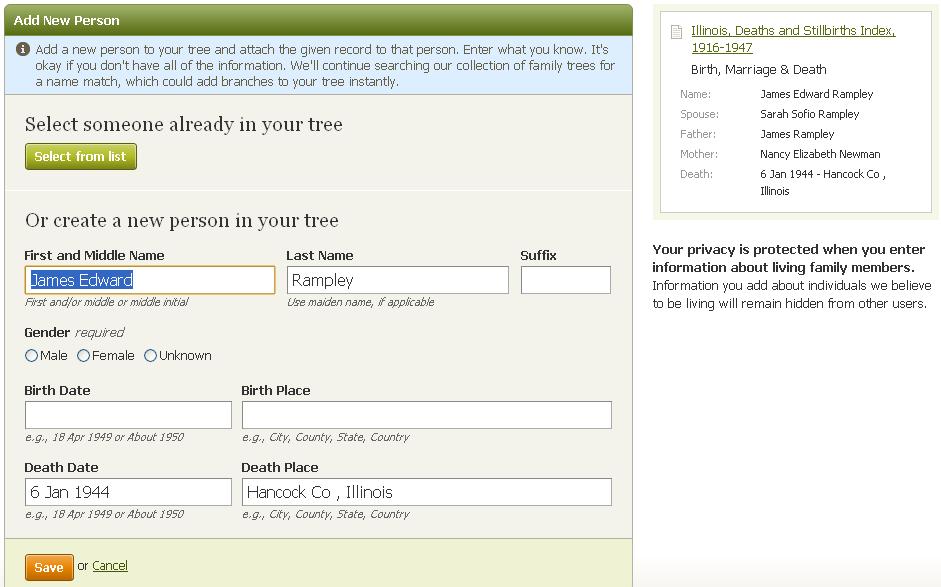Open the Illinois, Deaths and Stillbirths Index link
Viewport: 941px width, 587px height.
coord(793,39)
